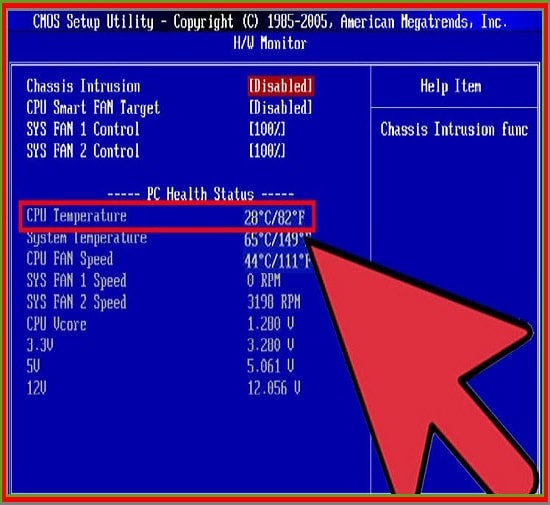
Task: Click the 3190 RPM fan speed value
Action: coord(274,302)
